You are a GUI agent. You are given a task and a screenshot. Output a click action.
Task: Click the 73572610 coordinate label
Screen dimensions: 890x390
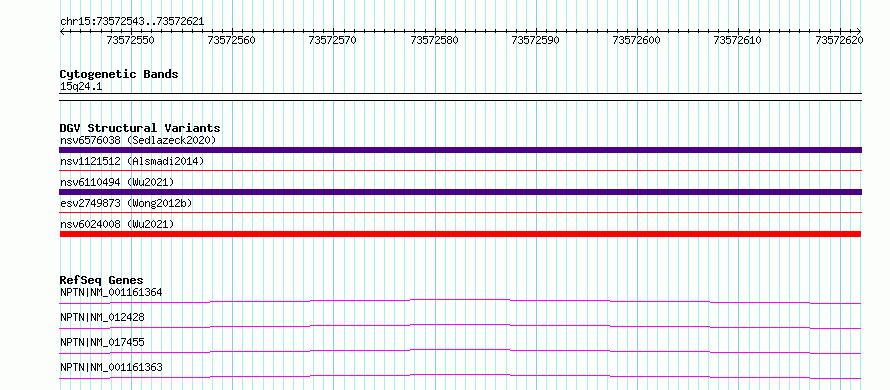tap(738, 40)
